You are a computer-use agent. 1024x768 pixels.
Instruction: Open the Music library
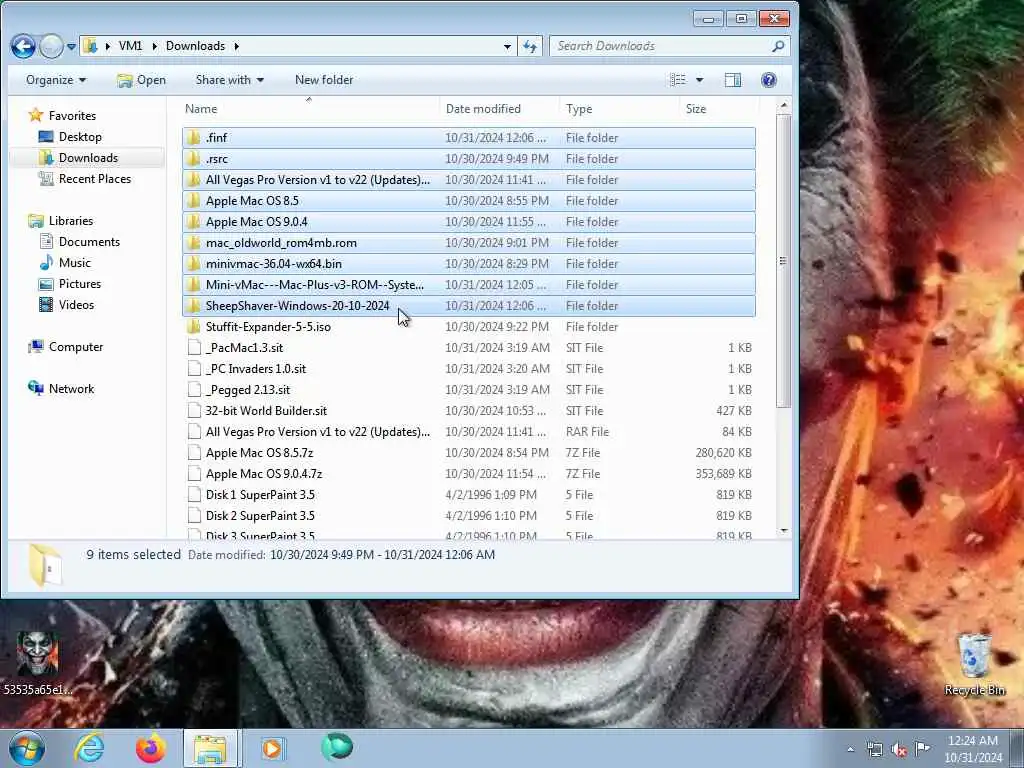65,263
